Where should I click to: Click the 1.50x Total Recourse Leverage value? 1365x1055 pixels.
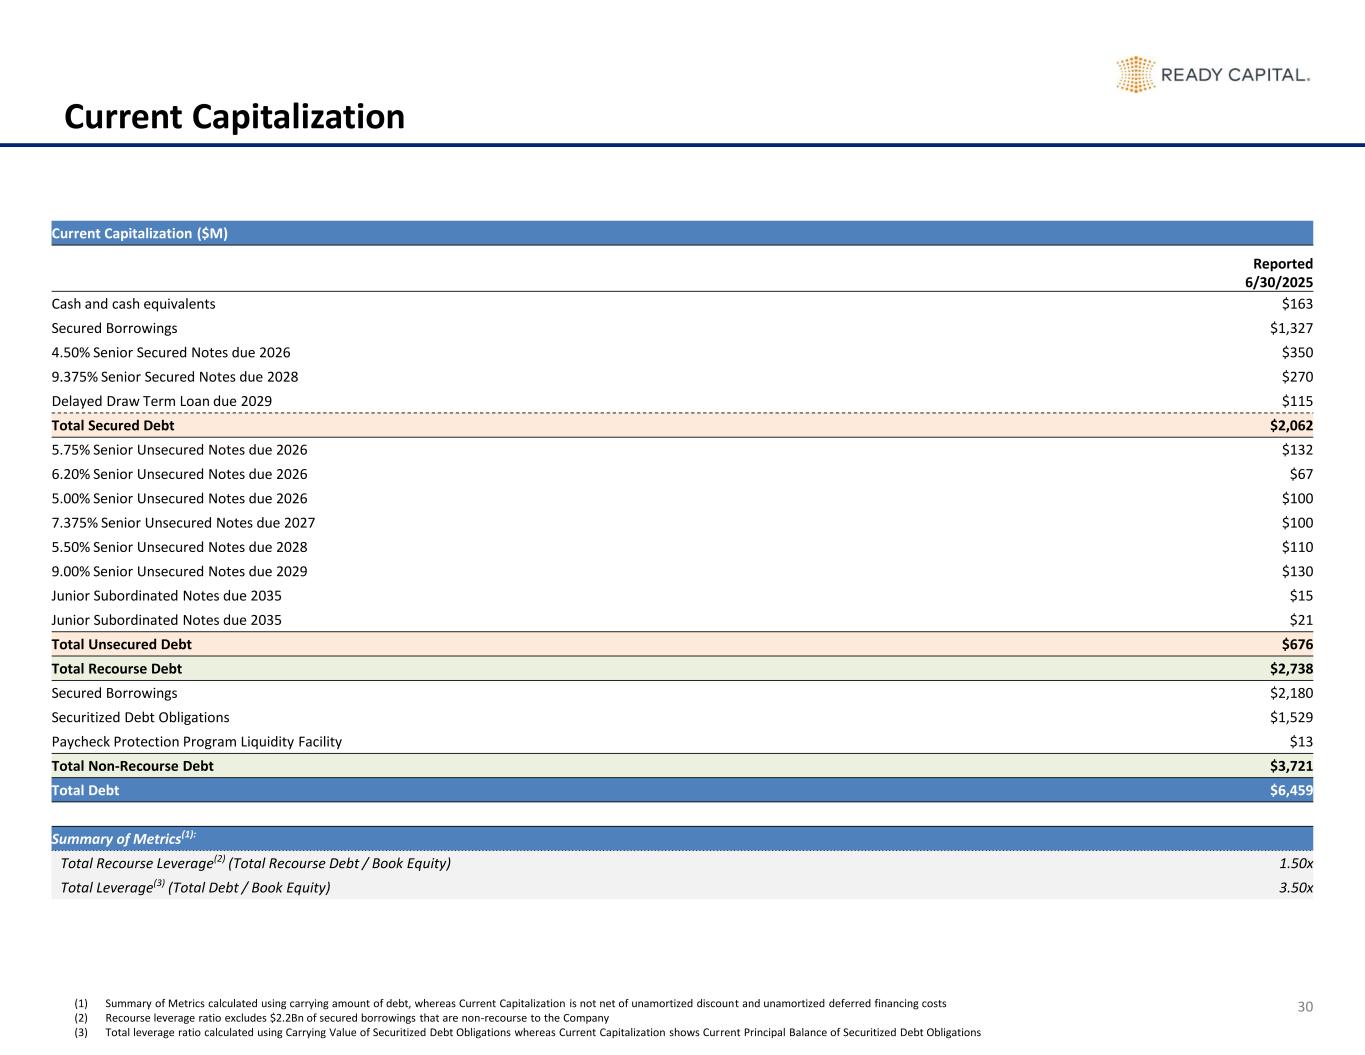[1295, 863]
